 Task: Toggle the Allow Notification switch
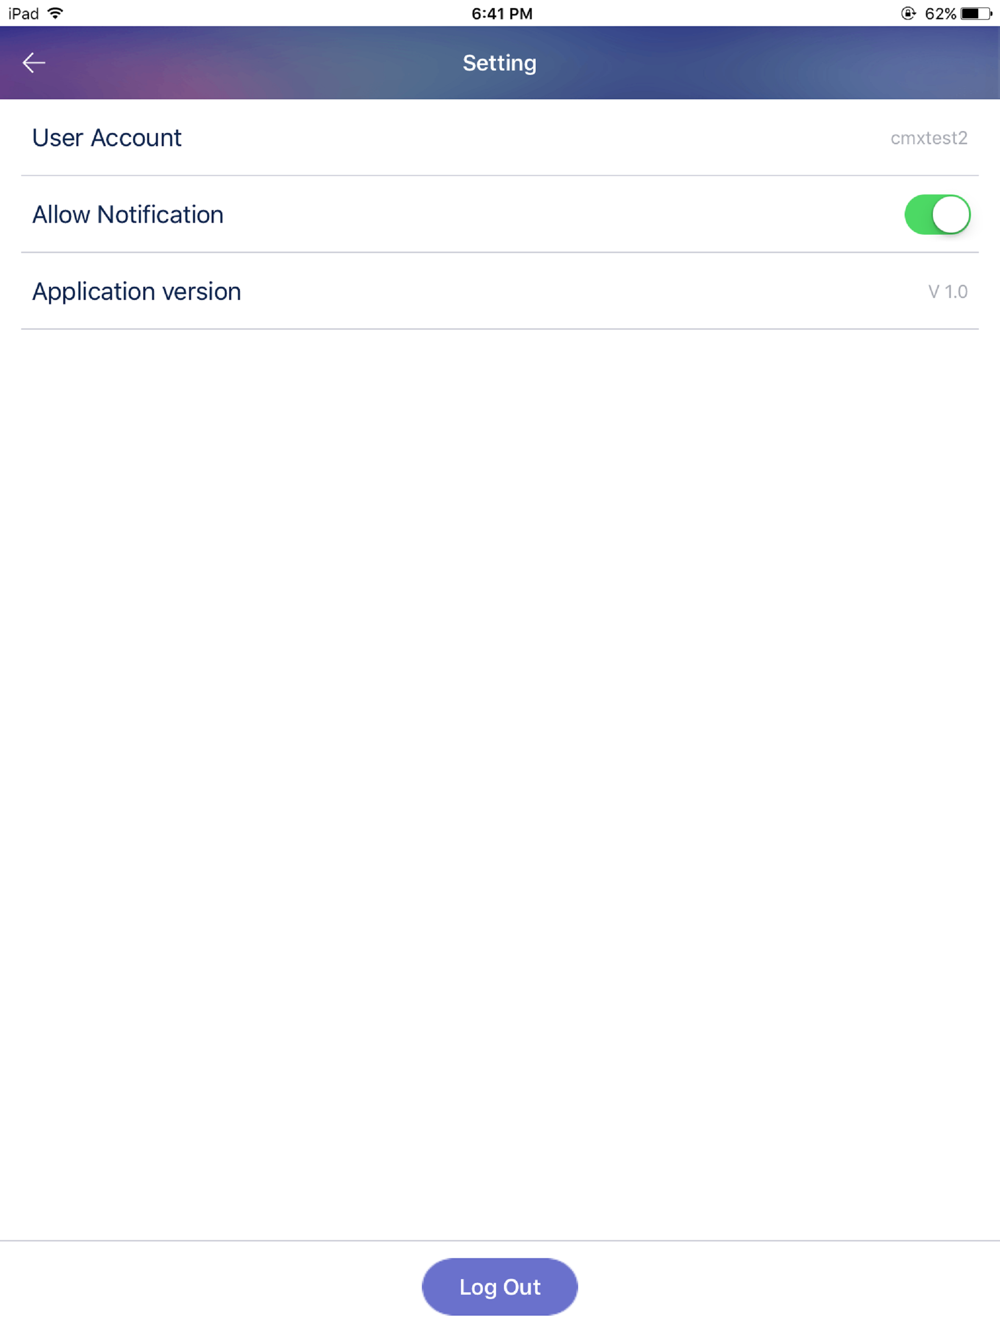pyautogui.click(x=937, y=214)
